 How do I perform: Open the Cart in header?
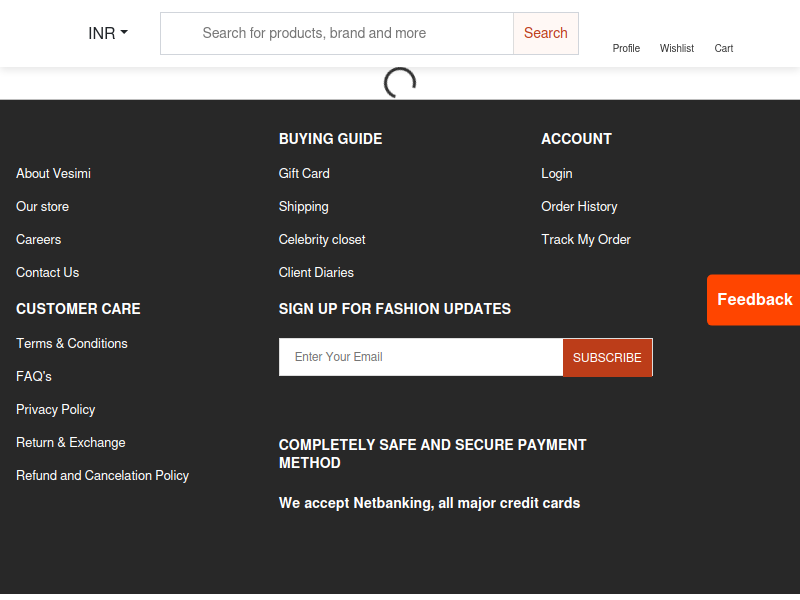coord(723,48)
